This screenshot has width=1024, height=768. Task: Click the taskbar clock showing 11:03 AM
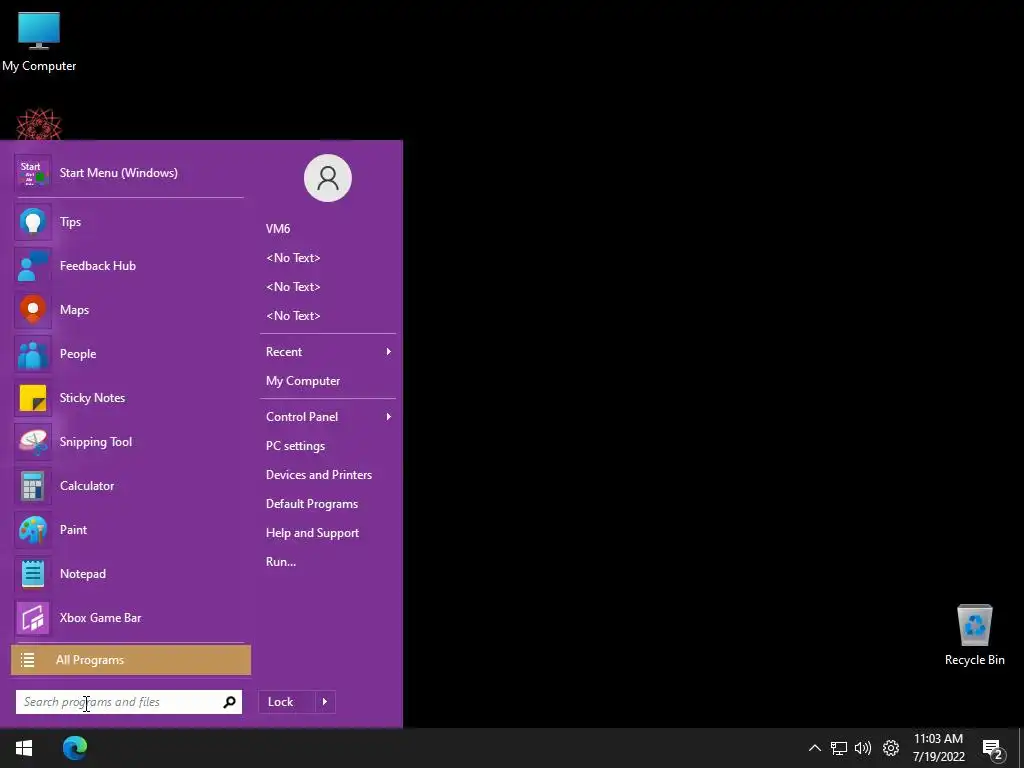tap(938, 748)
